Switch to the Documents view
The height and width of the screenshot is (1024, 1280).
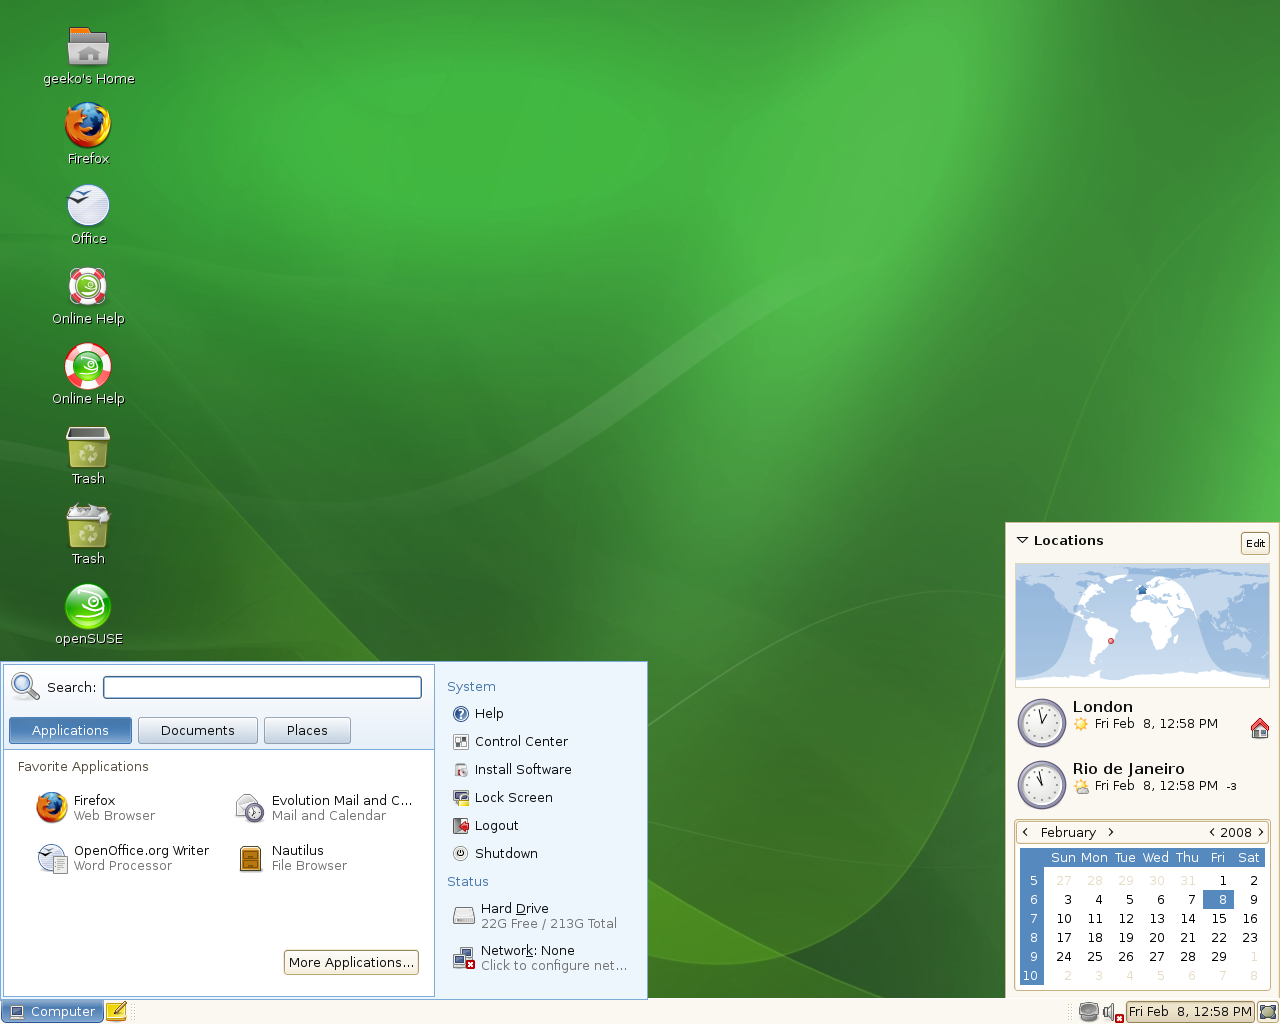pyautogui.click(x=197, y=730)
